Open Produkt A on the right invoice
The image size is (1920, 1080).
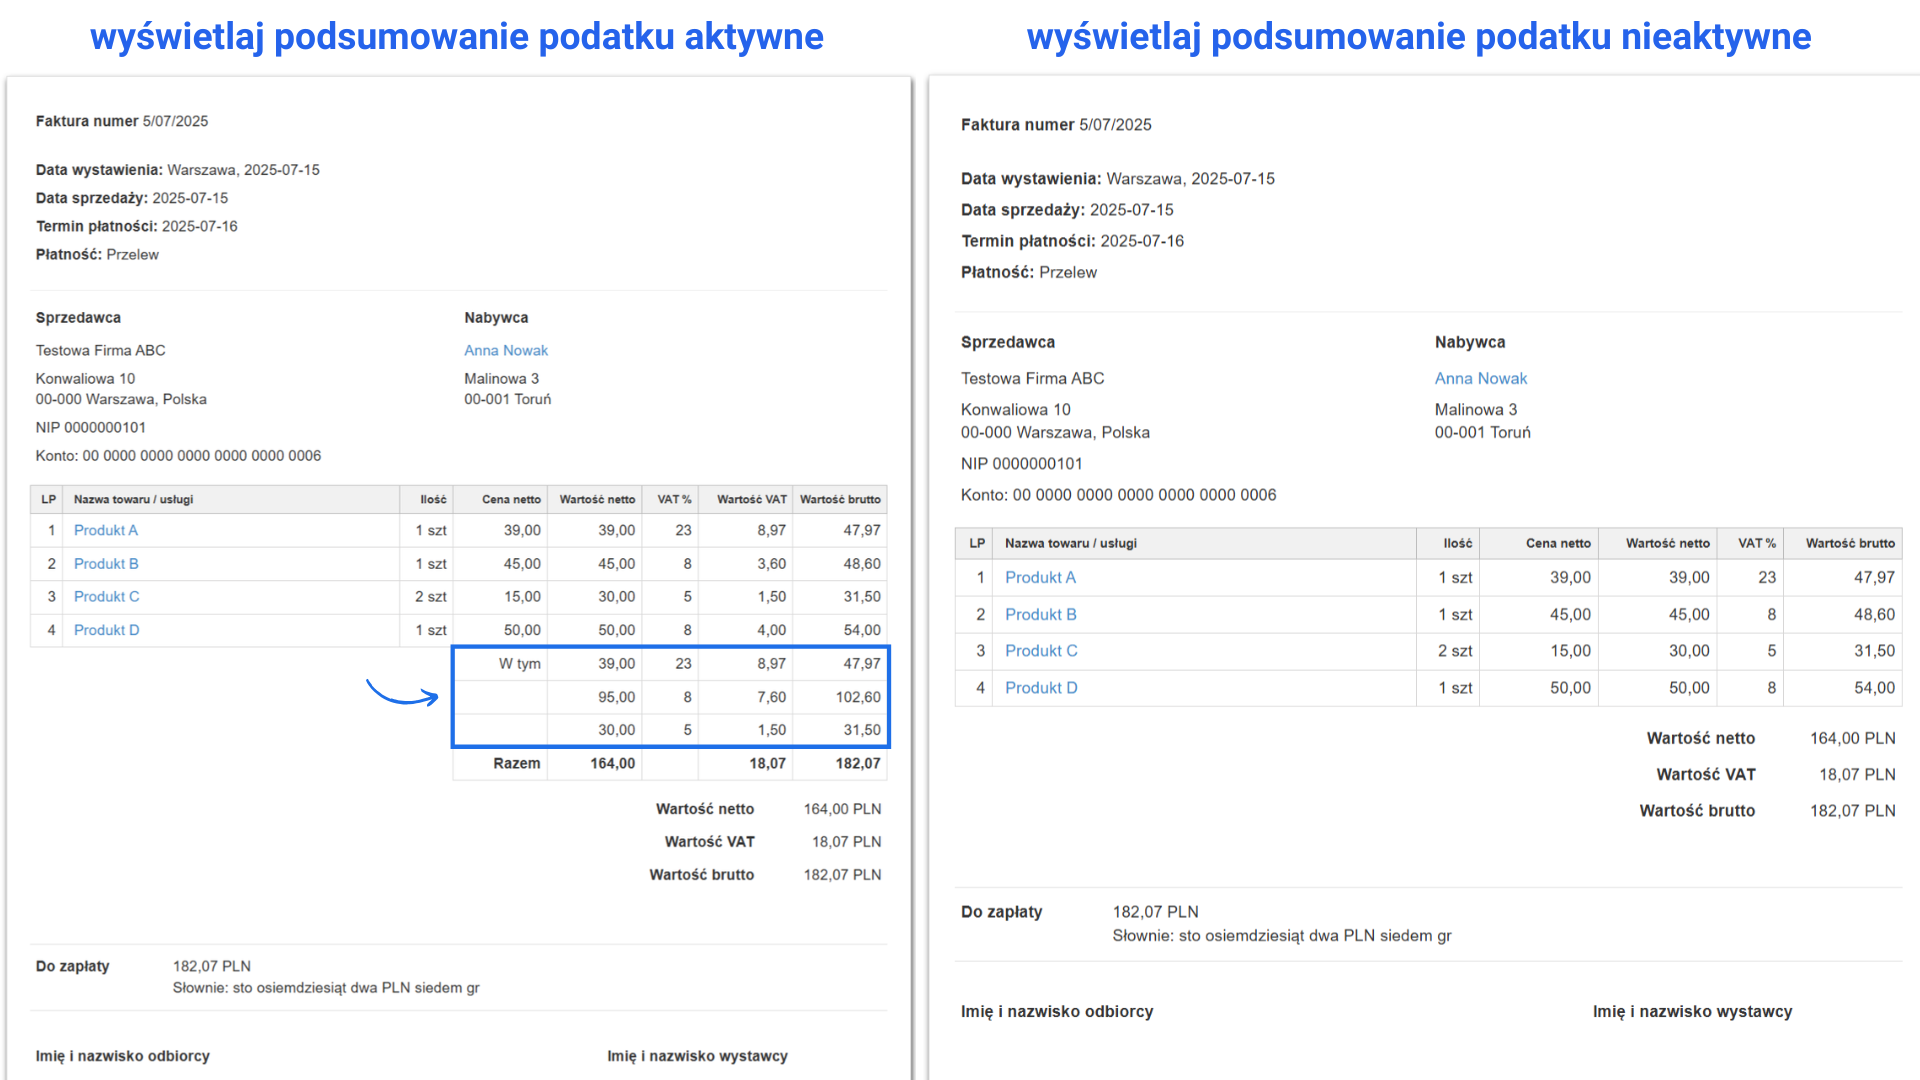coord(1040,577)
